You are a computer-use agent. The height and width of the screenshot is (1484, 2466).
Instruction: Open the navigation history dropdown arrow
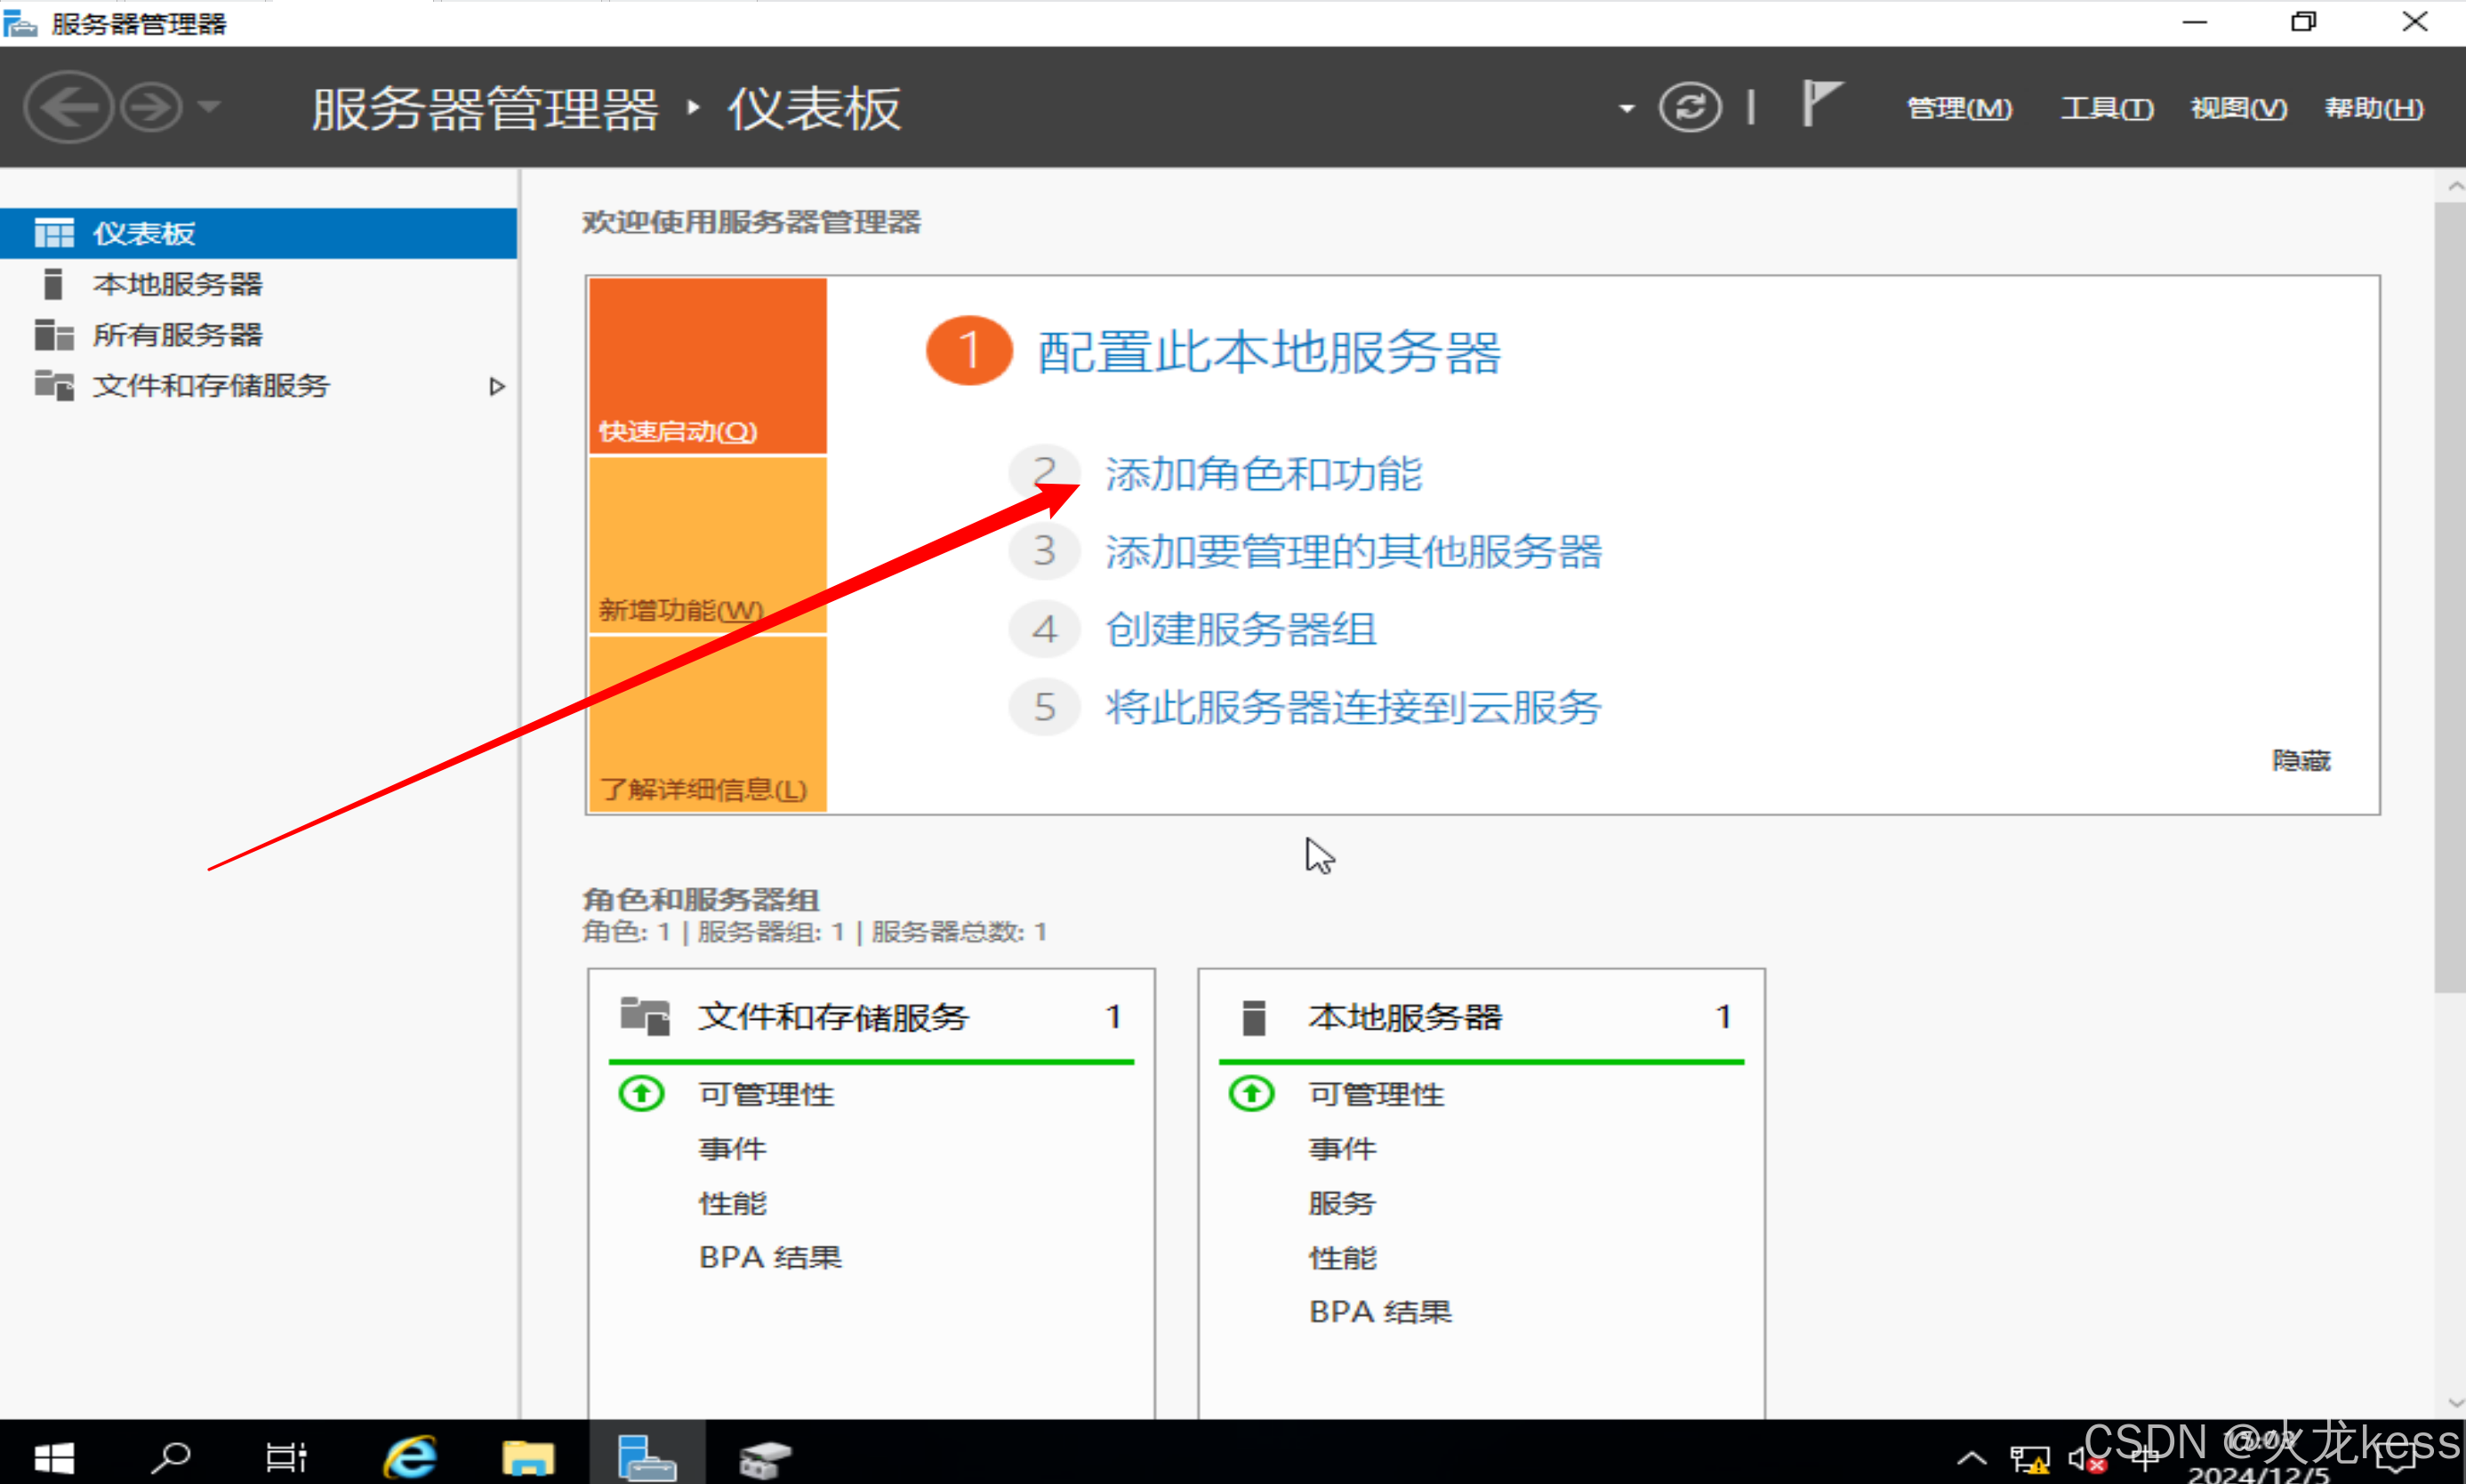pyautogui.click(x=209, y=106)
